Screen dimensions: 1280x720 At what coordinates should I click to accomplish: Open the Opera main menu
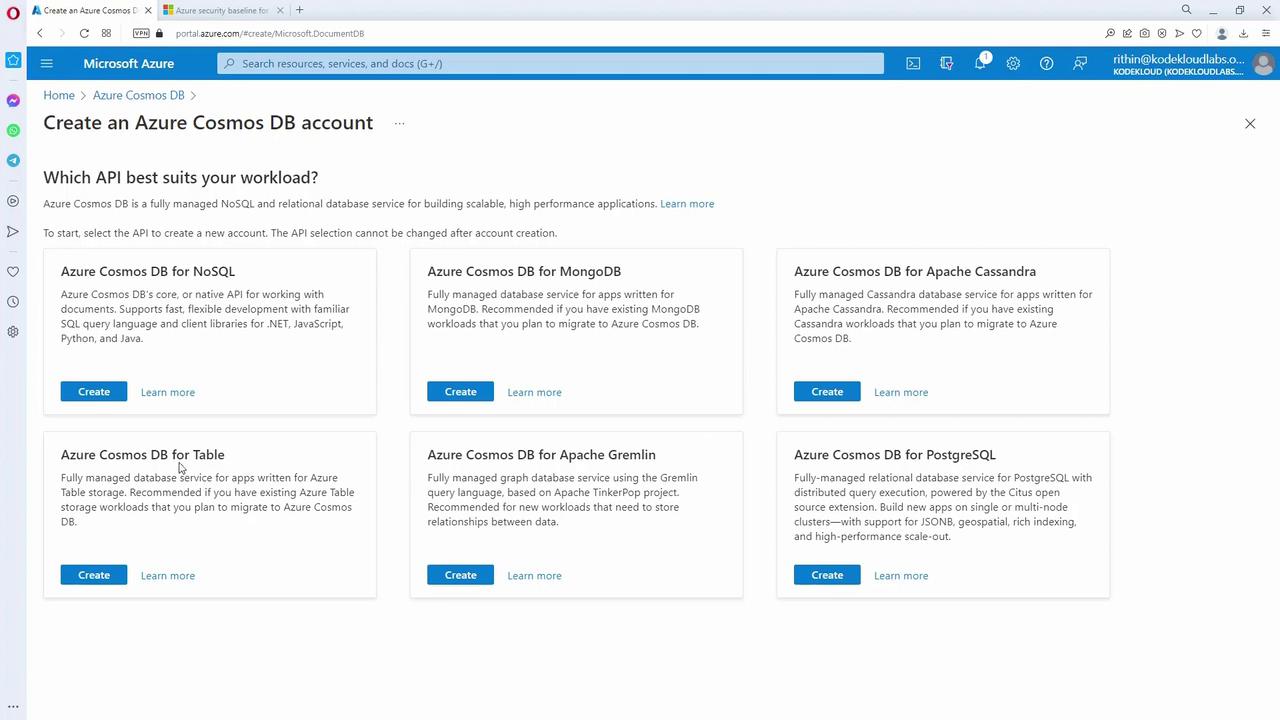point(13,12)
